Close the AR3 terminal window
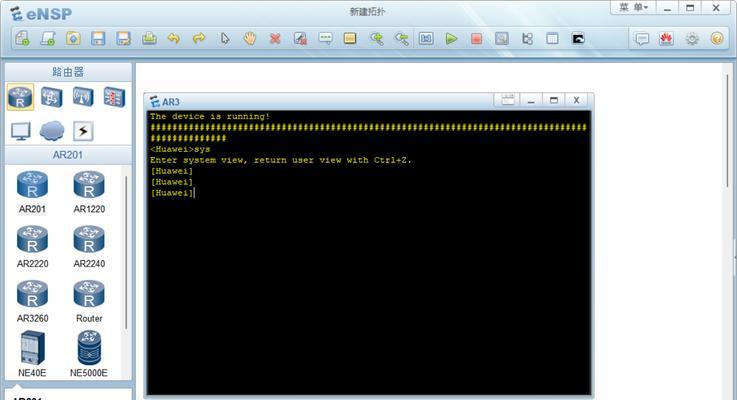The height and width of the screenshot is (400, 737). tap(576, 100)
